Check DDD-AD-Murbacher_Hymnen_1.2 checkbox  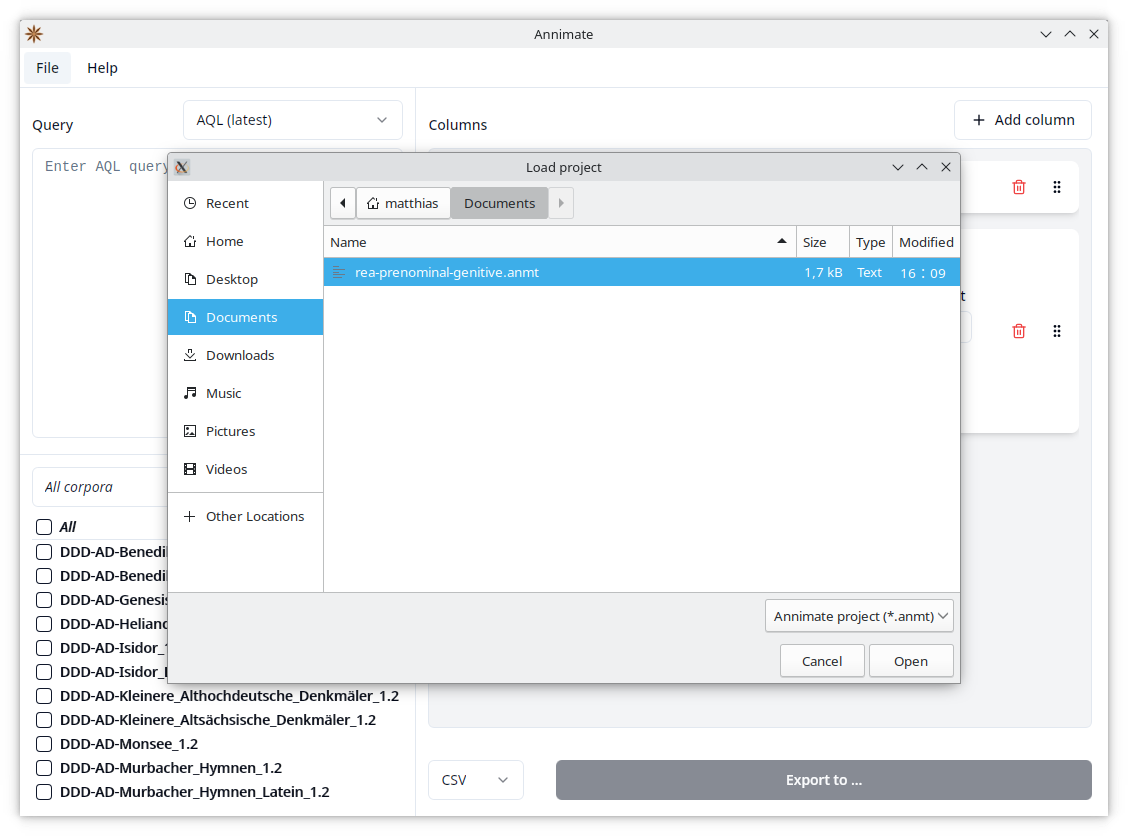pyautogui.click(x=44, y=768)
